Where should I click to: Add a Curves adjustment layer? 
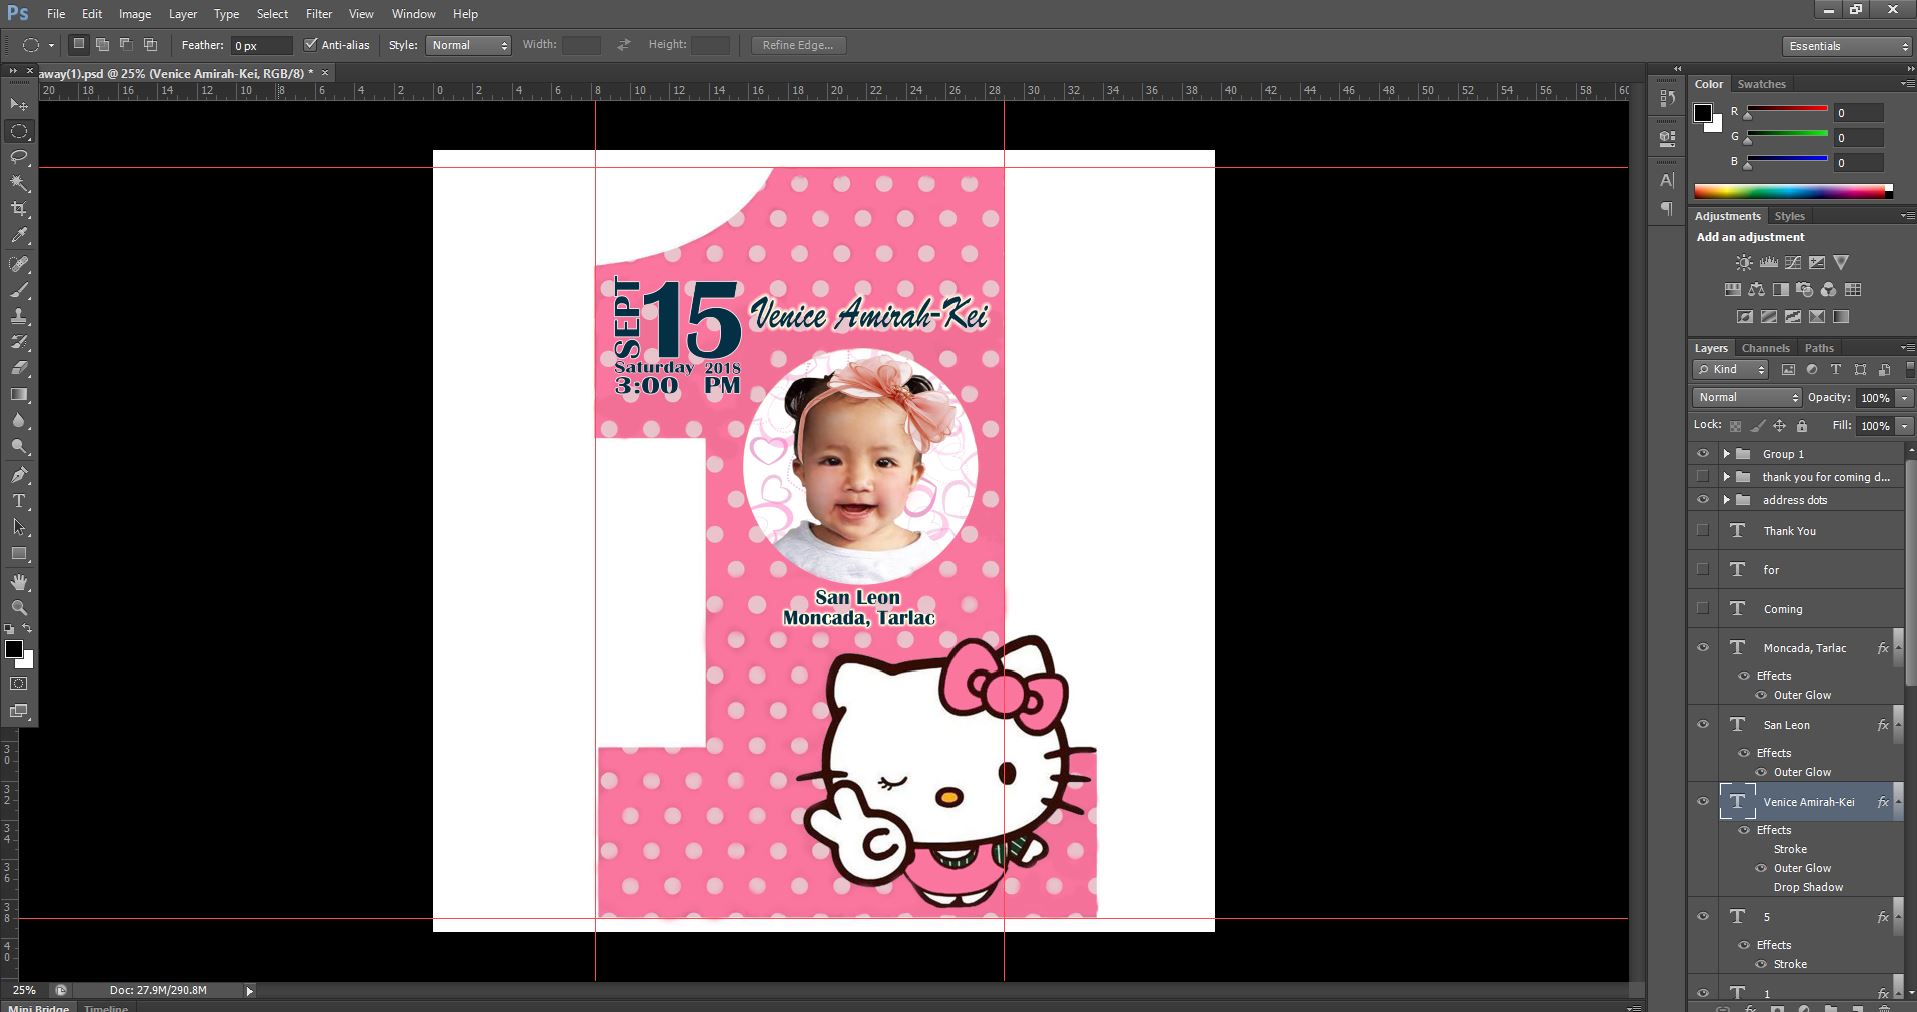click(1793, 263)
